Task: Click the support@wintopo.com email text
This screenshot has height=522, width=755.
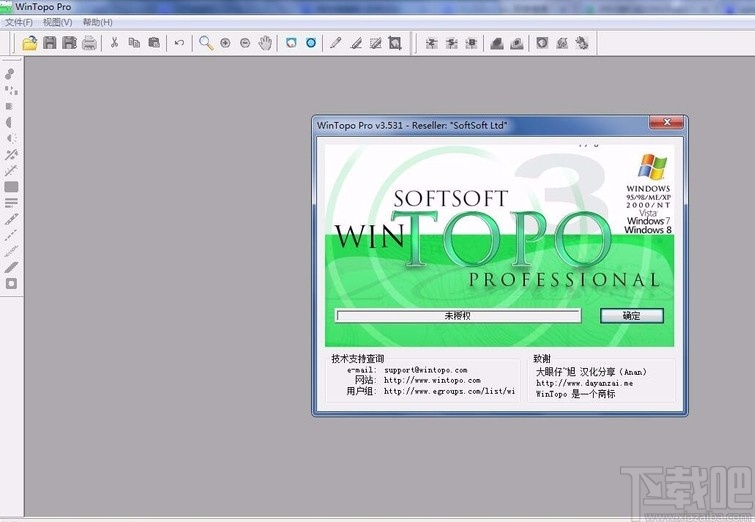Action: [426, 370]
